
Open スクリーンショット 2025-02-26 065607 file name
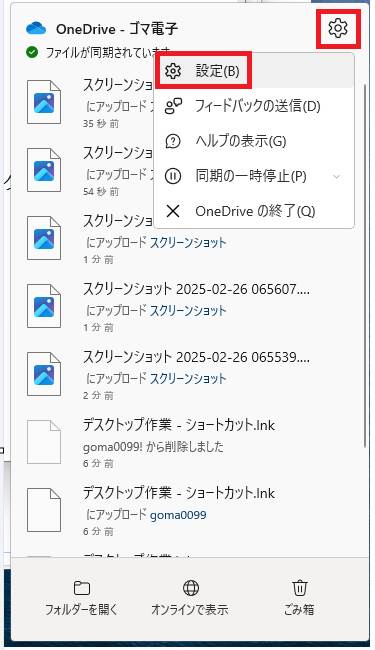(196, 289)
